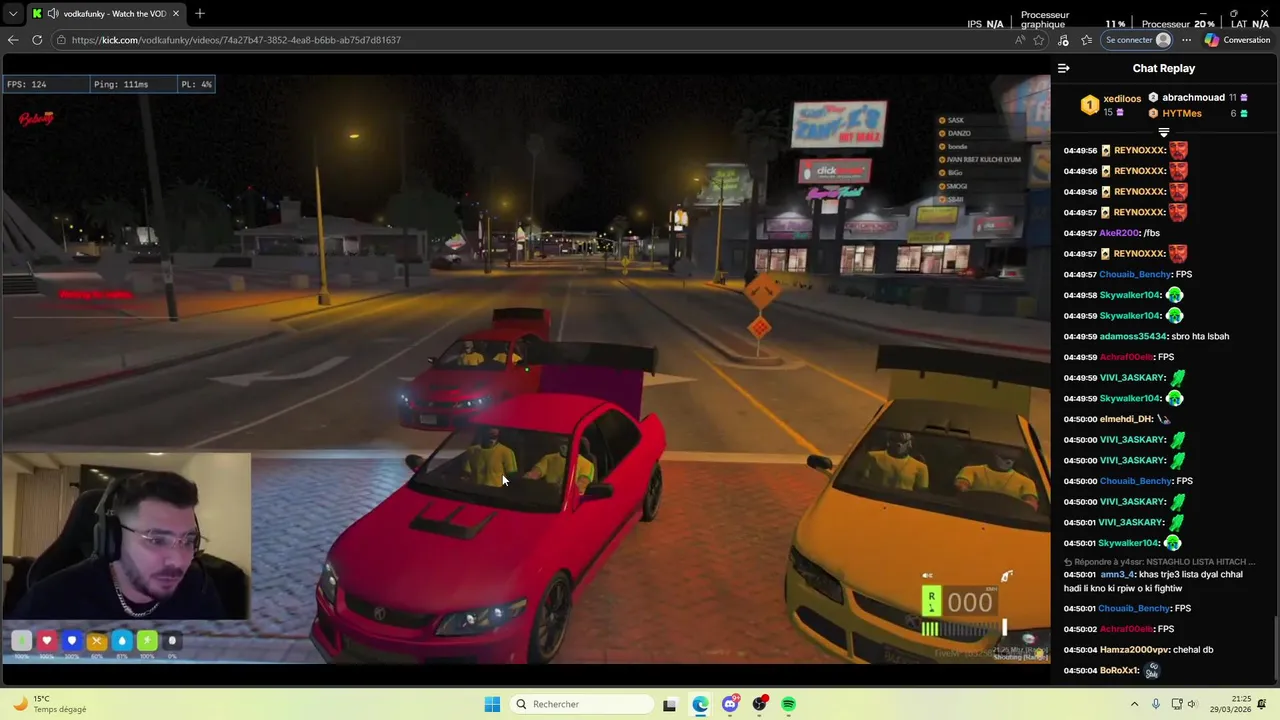This screenshot has width=1280, height=720.
Task: Mute the vodkafunky tab audio
Action: 52,14
